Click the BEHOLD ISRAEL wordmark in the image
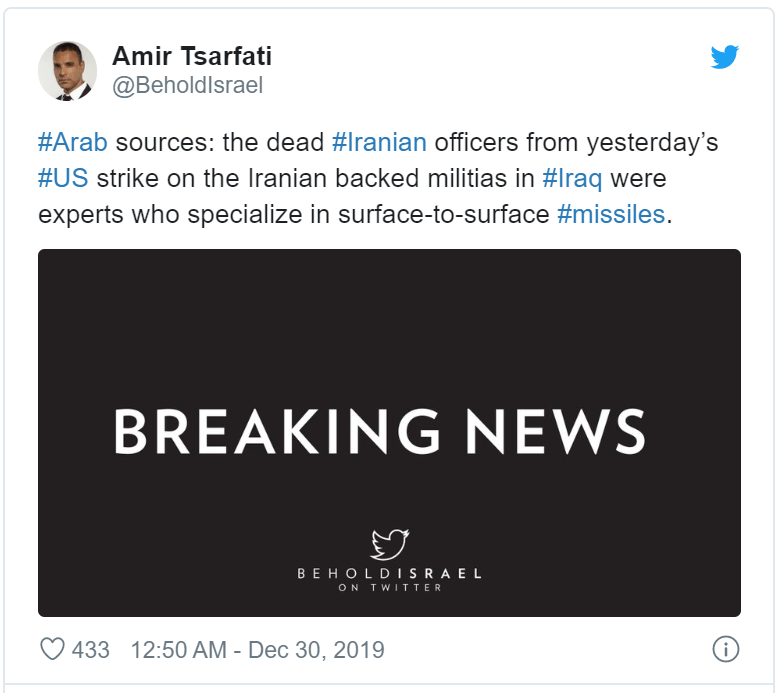 pos(389,574)
